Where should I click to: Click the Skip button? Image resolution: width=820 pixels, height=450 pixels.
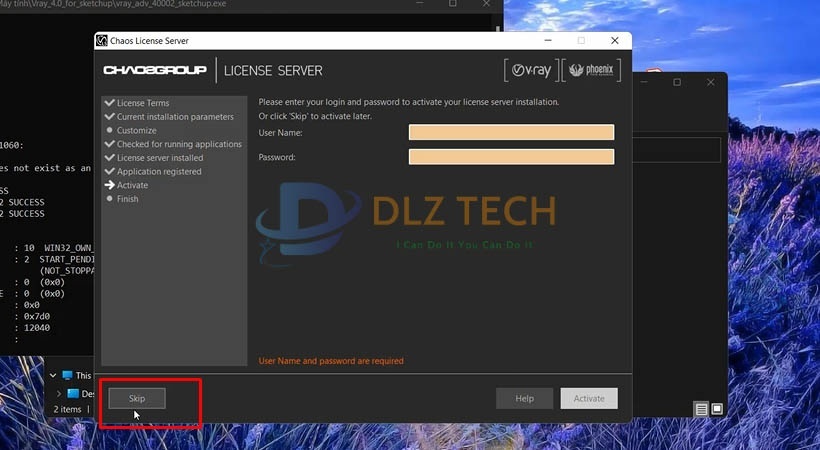(137, 398)
